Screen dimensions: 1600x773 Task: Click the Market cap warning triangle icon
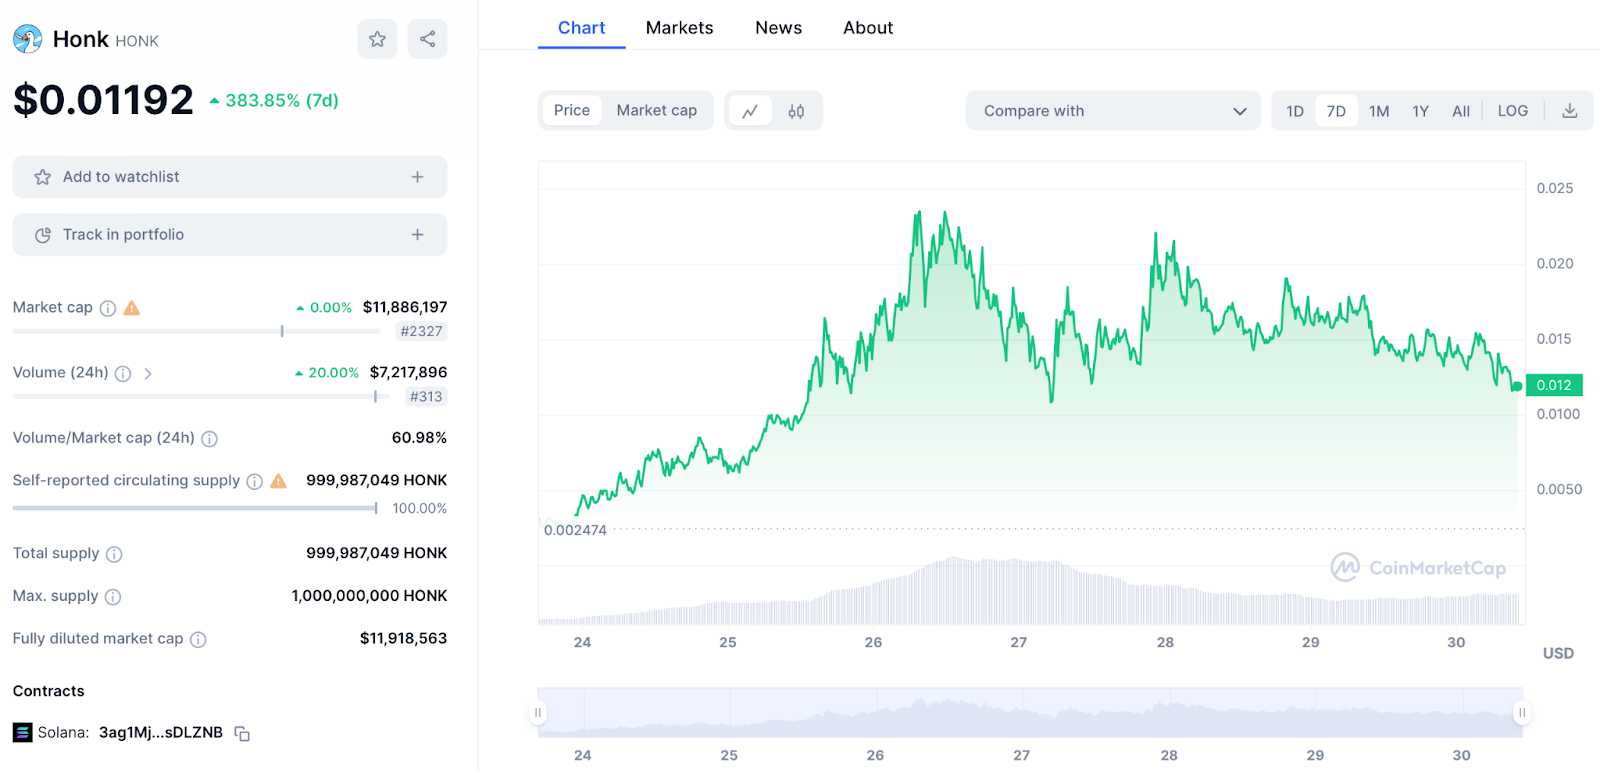click(x=132, y=308)
